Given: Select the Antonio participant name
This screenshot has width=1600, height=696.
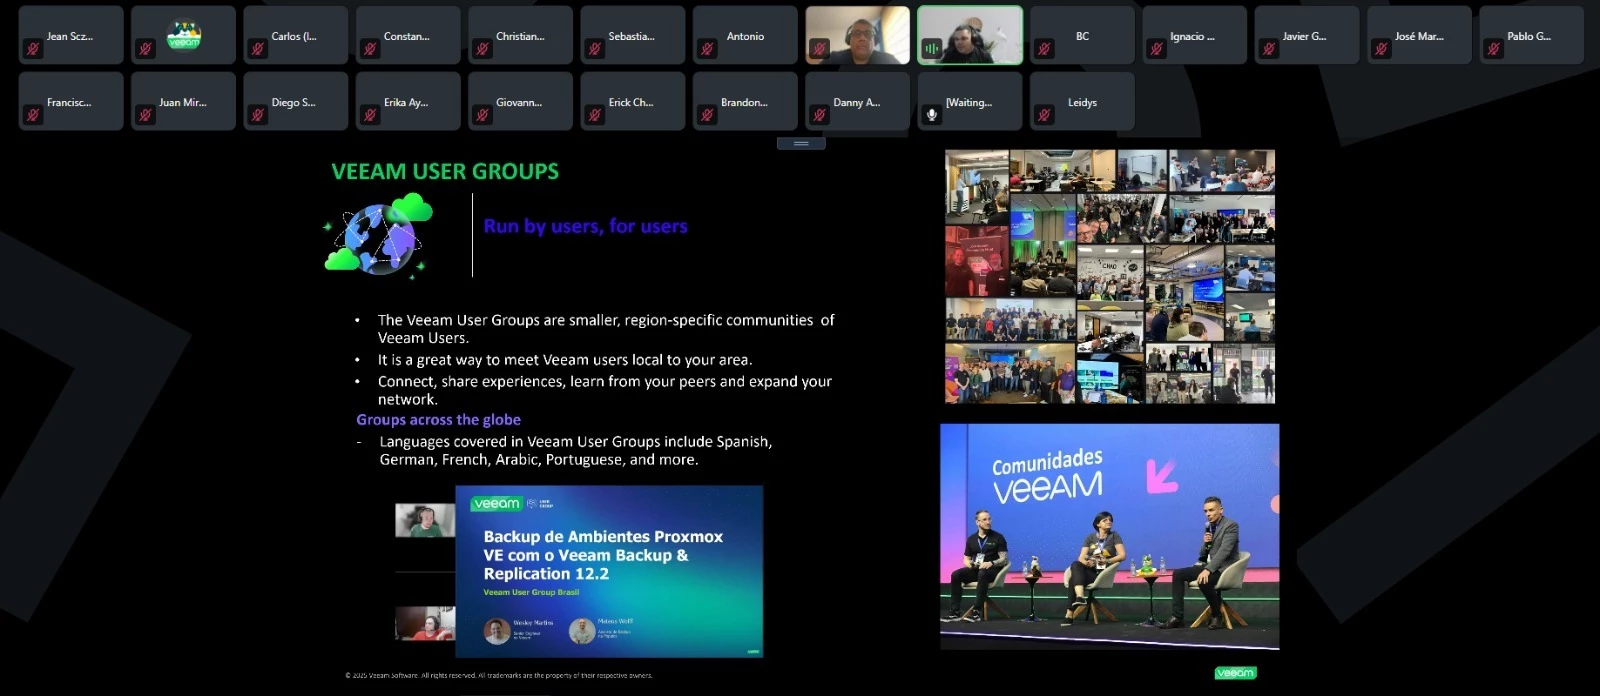Looking at the screenshot, I should (745, 36).
